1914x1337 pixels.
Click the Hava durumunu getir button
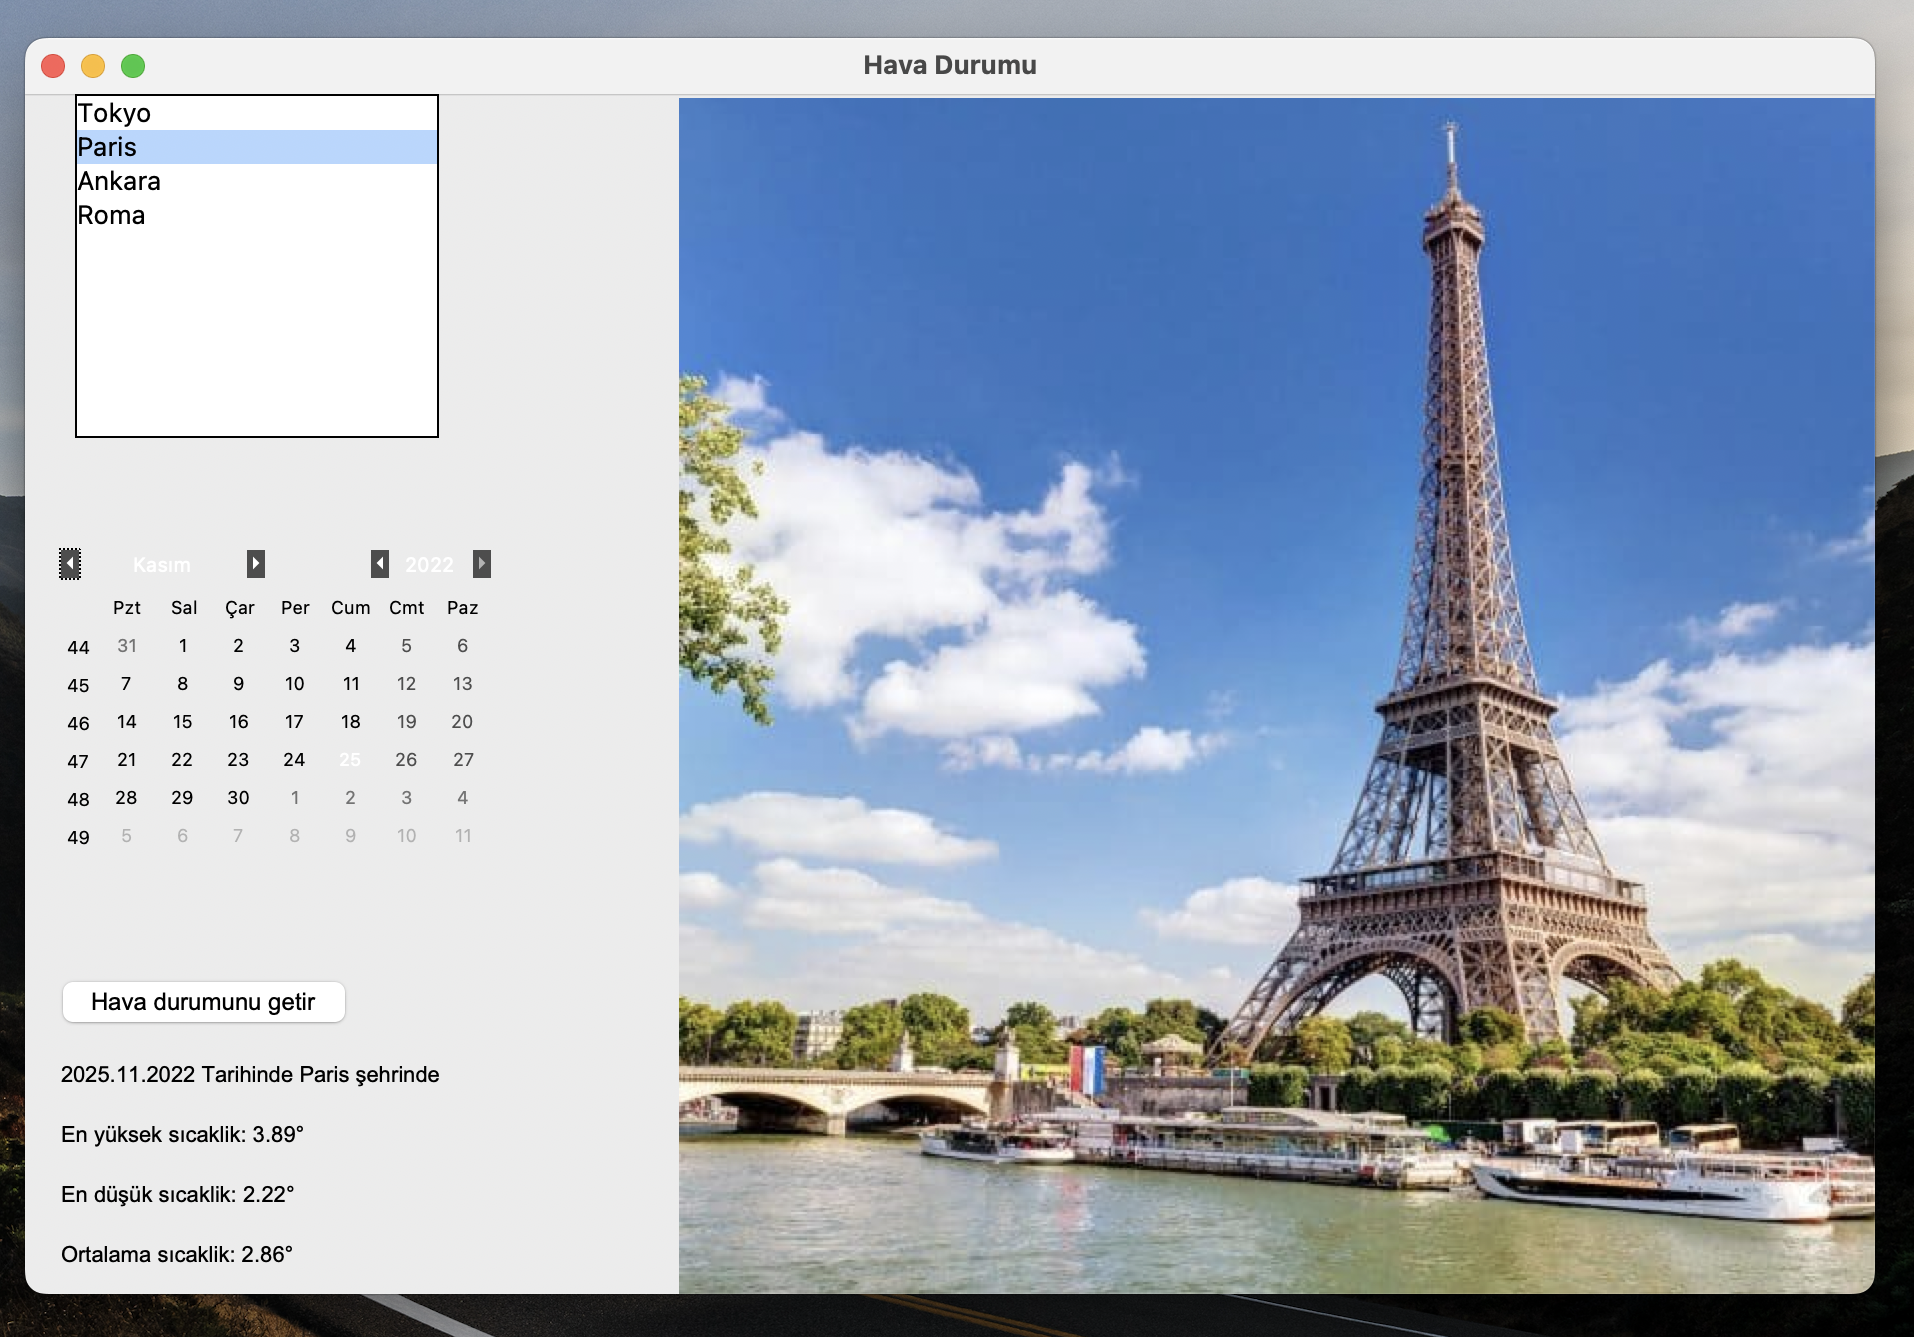click(204, 1002)
